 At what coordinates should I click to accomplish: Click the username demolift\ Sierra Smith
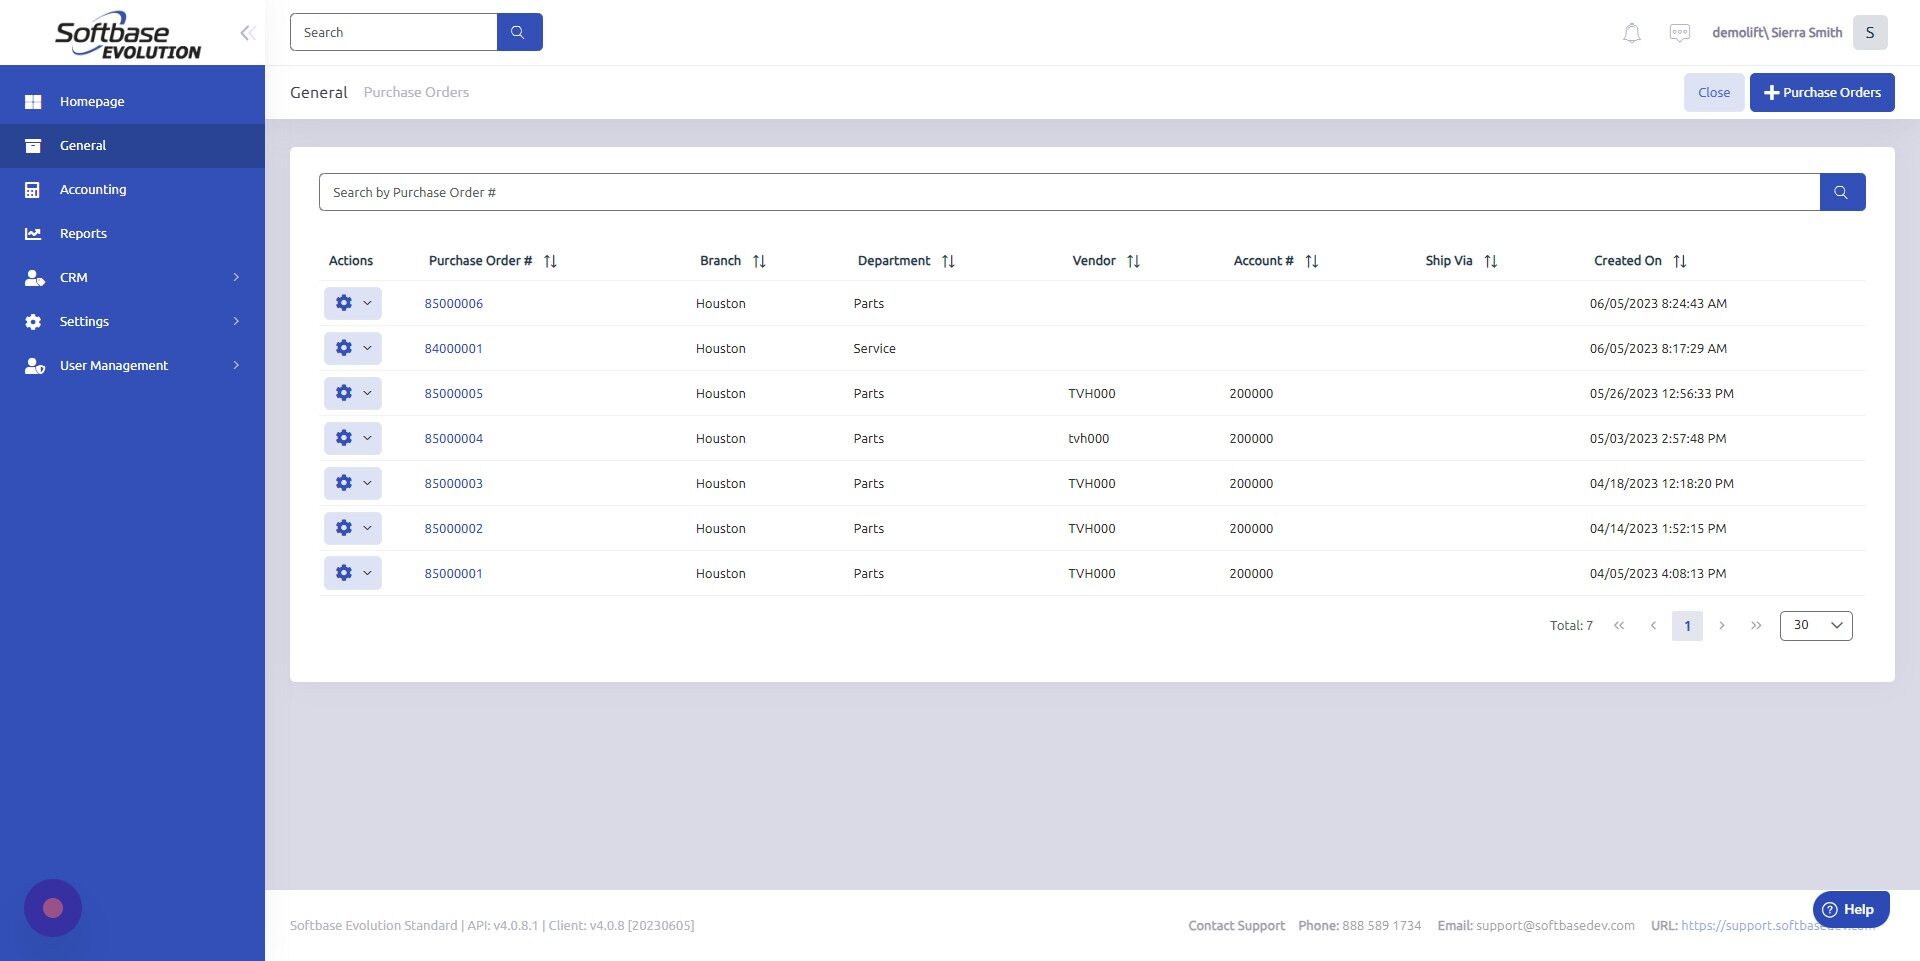click(x=1777, y=33)
